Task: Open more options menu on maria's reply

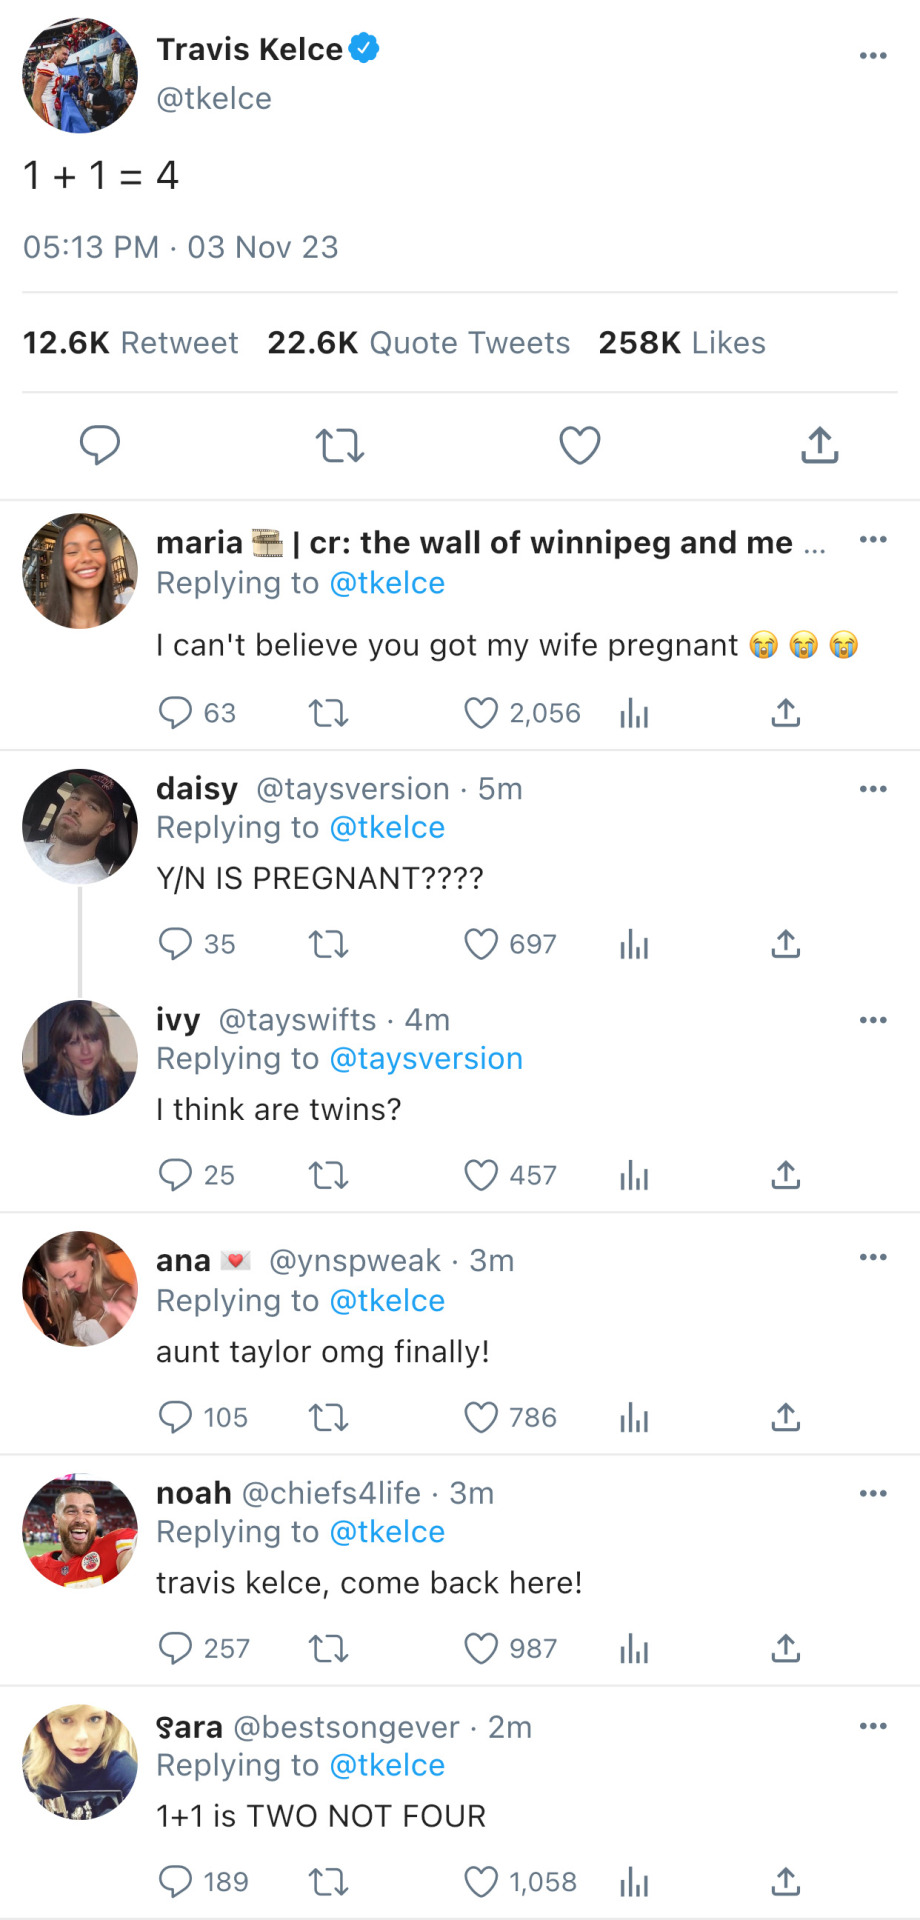Action: [x=873, y=540]
